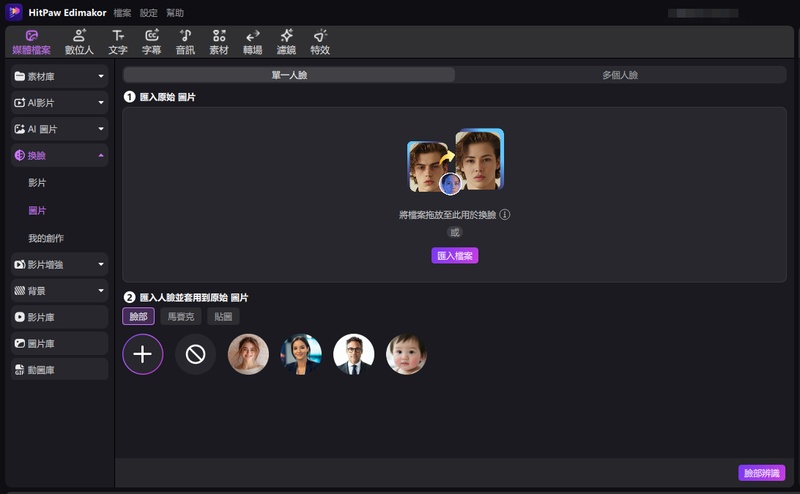
Task: Click the 背景 sidebar icon
Action: 19,291
